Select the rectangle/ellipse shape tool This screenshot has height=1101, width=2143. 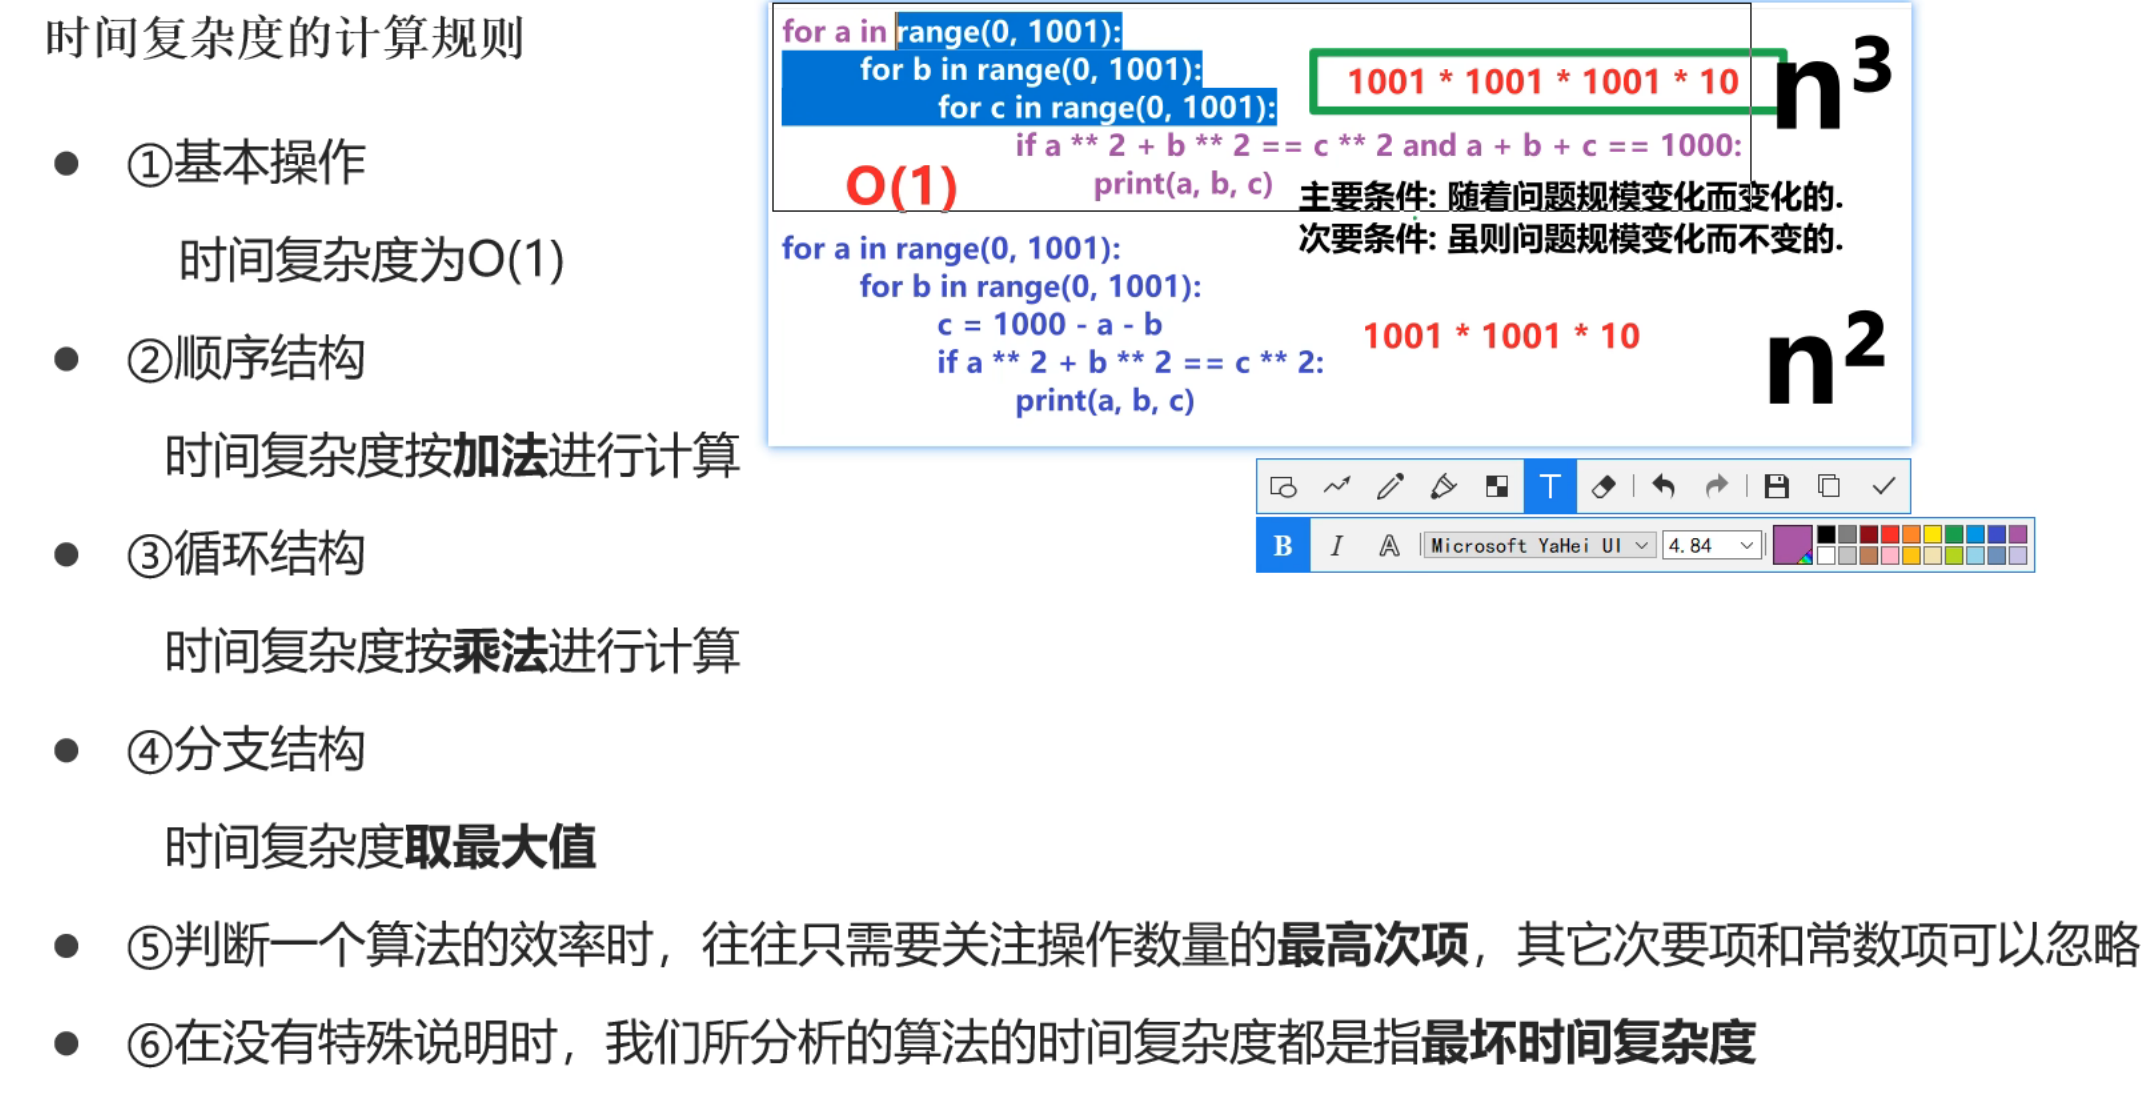pos(1283,487)
